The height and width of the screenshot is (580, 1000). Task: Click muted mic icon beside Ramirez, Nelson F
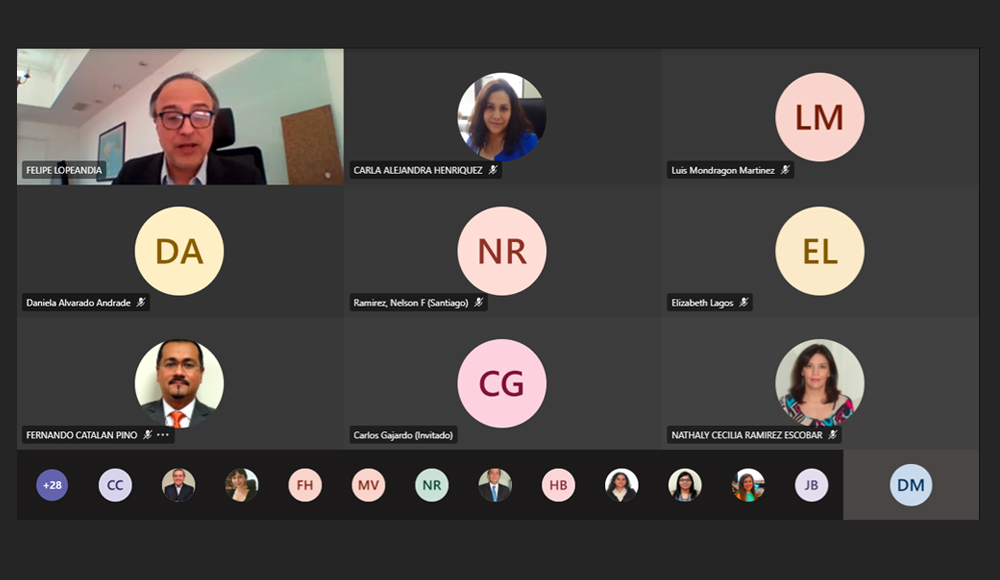(479, 302)
